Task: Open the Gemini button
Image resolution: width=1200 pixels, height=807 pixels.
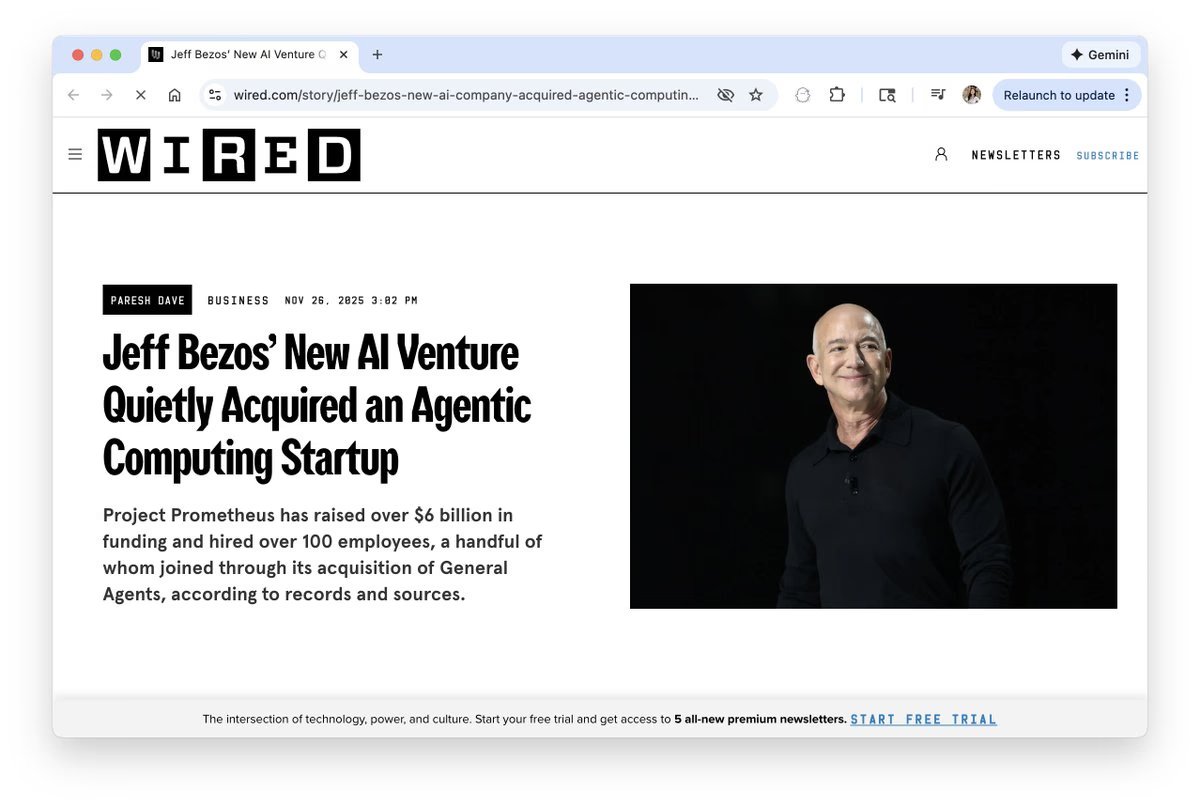Action: click(x=1100, y=55)
